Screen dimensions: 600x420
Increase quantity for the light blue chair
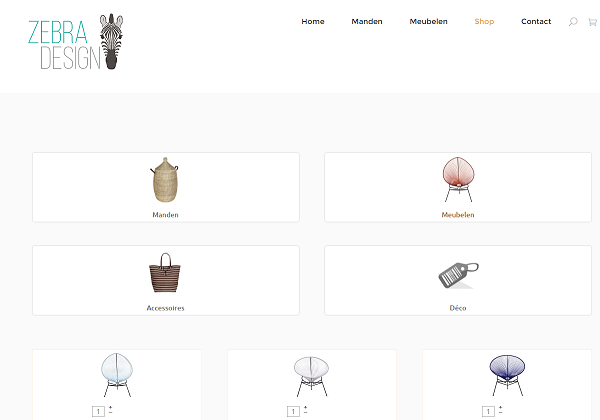111,407
